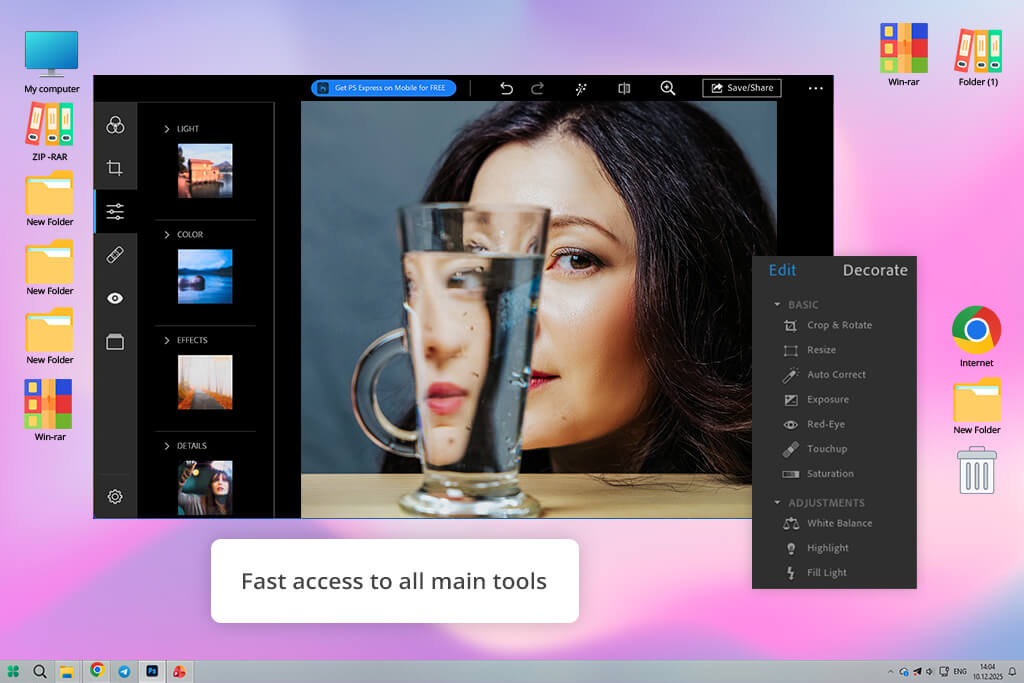
Task: Choose Saturation in Edit panel
Action: pos(818,474)
